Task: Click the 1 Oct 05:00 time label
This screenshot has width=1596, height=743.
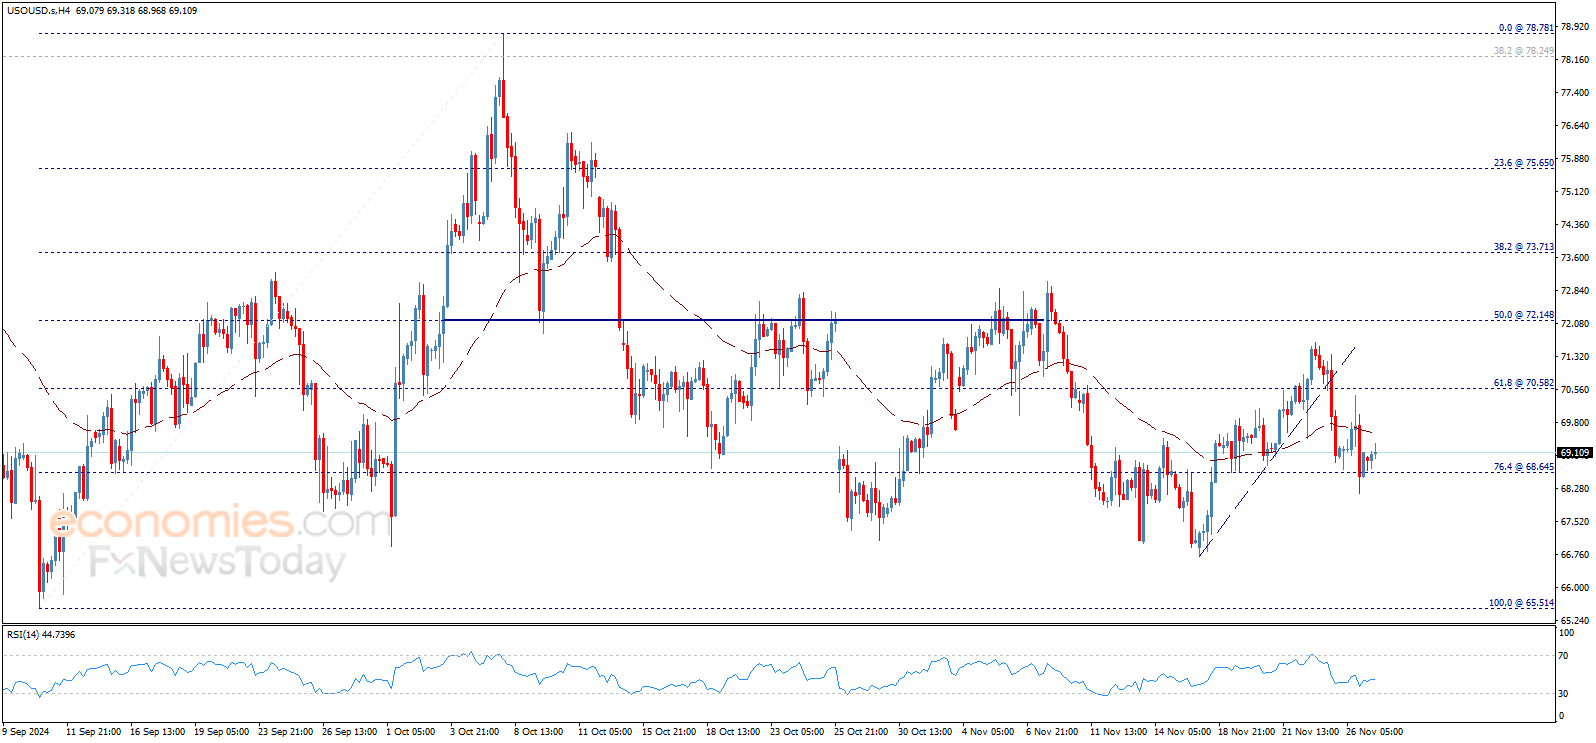Action: click(410, 732)
